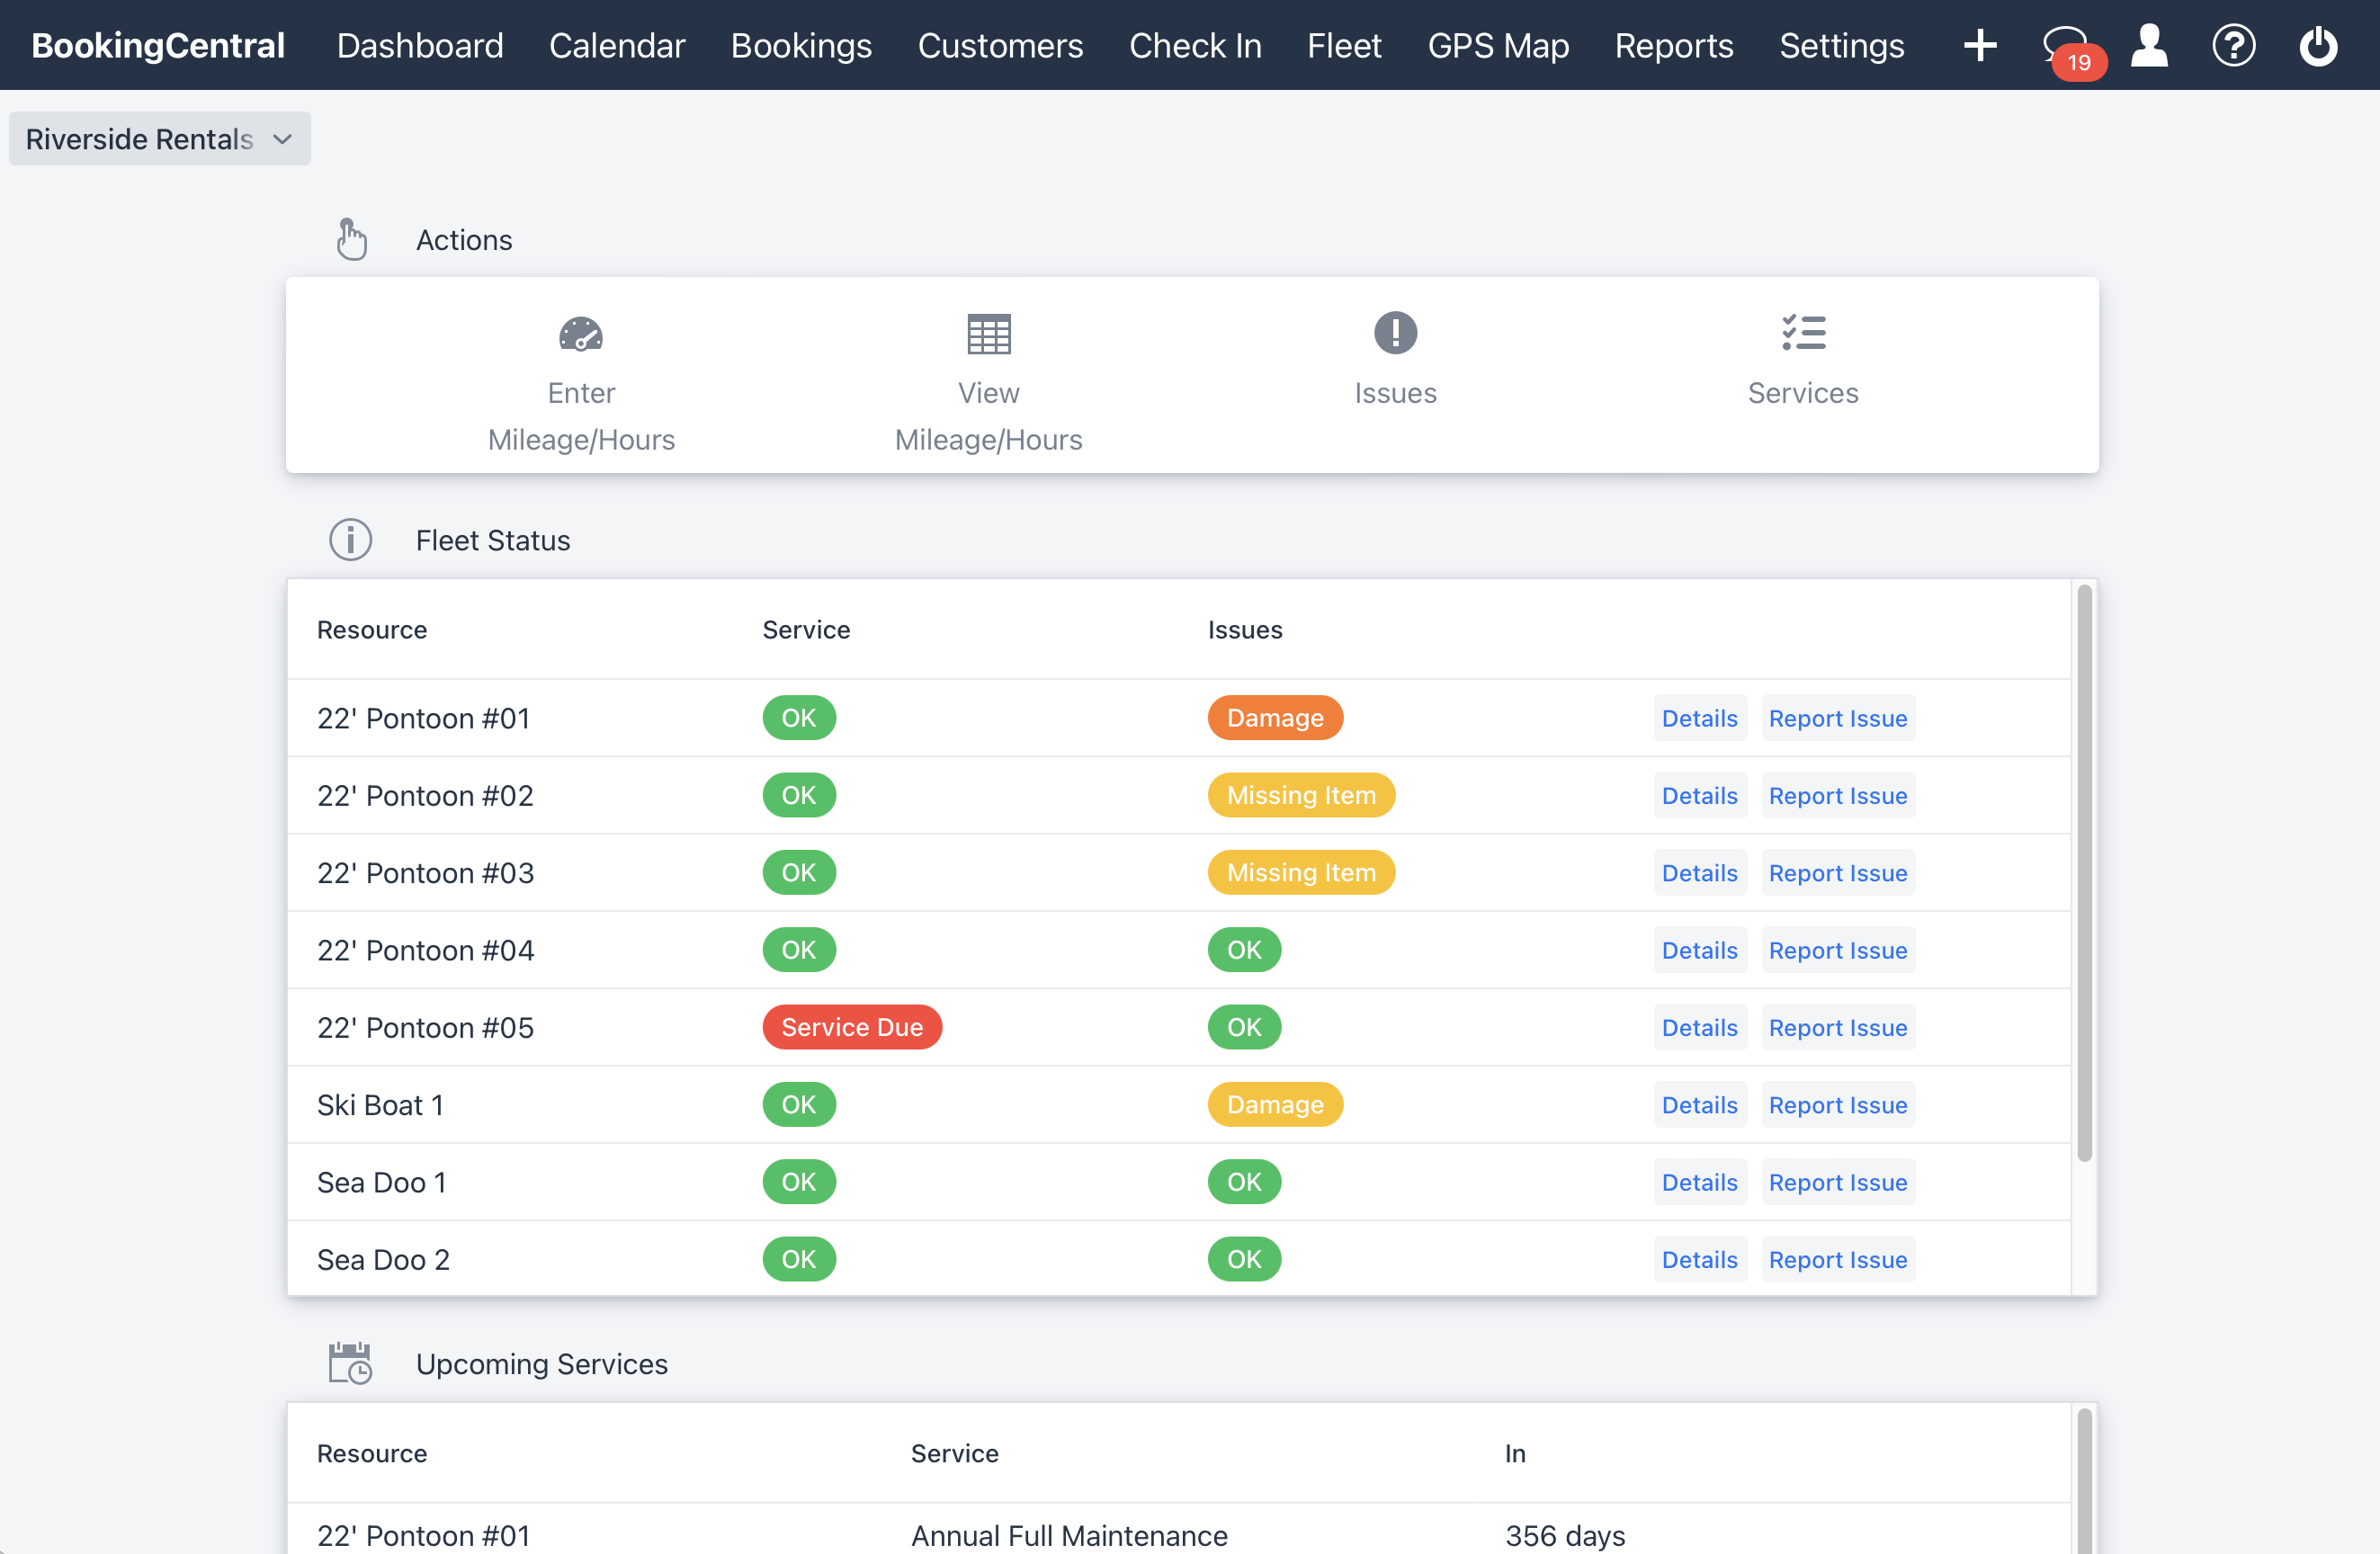Open Details for 22' Pontoon #01
2380x1554 pixels.
1699,718
